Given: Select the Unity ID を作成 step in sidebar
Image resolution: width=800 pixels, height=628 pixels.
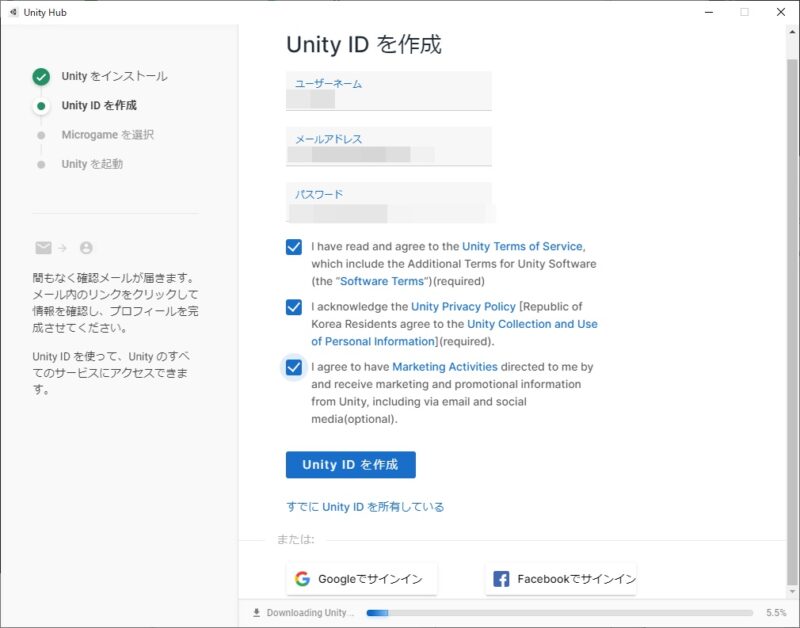Looking at the screenshot, I should [99, 106].
